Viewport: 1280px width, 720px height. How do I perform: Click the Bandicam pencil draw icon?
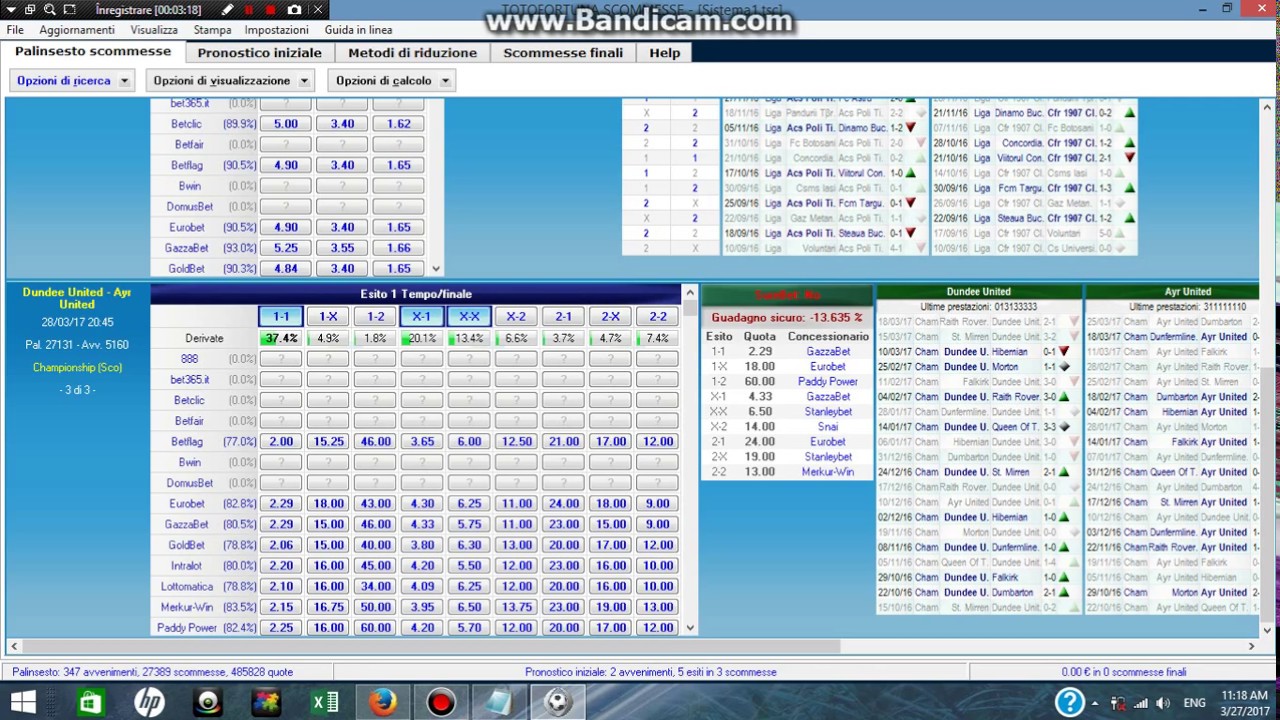click(x=227, y=9)
